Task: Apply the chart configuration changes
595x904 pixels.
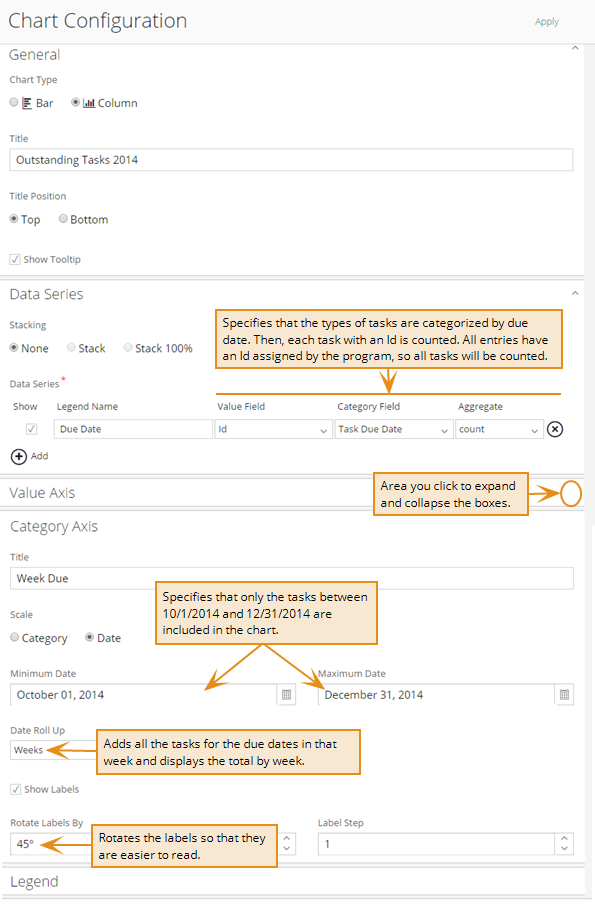Action: click(547, 22)
